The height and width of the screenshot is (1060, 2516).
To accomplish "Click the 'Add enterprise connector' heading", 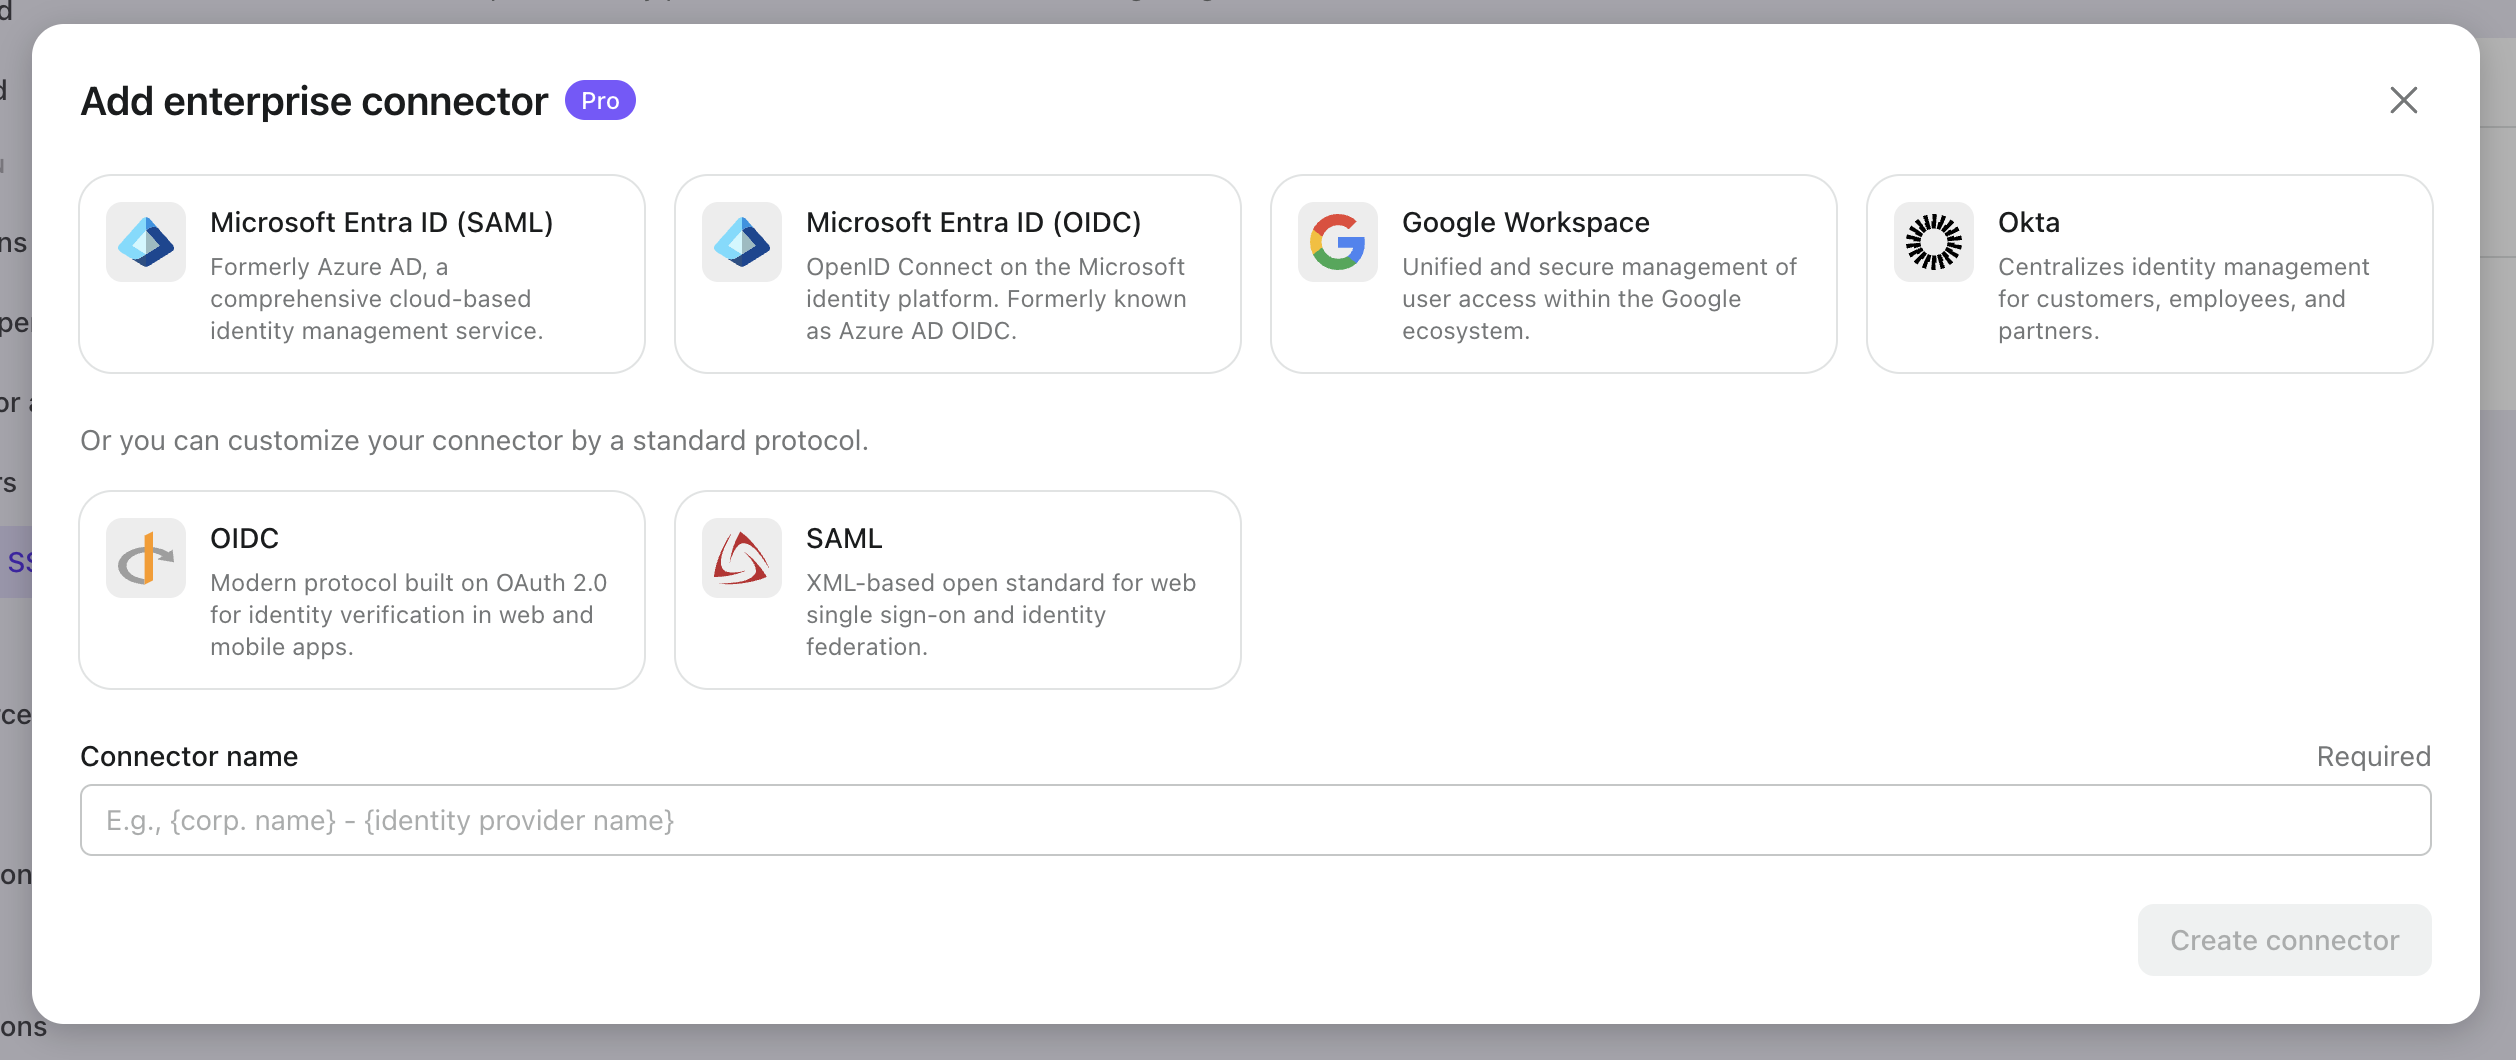I will pyautogui.click(x=314, y=101).
